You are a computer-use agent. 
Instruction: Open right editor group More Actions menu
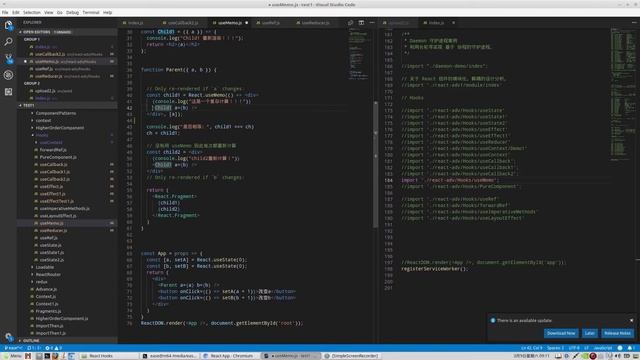coord(634,23)
